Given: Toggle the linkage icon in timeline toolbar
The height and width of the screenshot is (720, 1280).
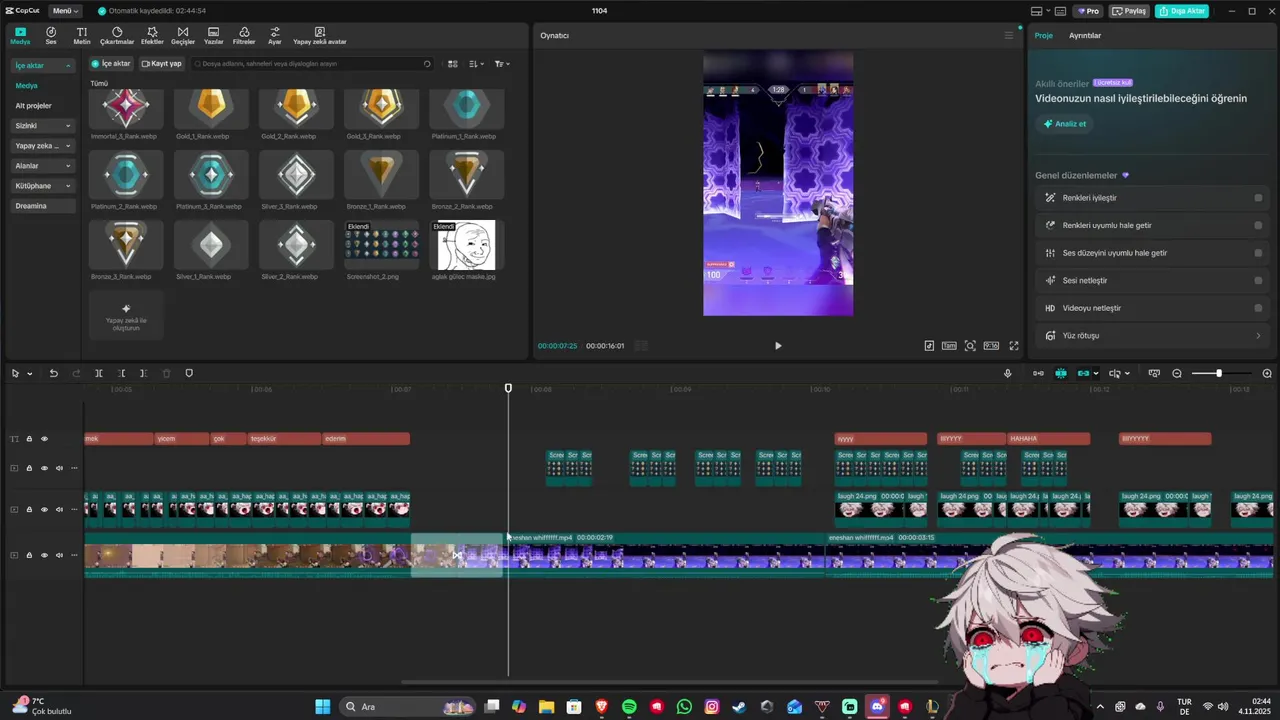Looking at the screenshot, I should coord(1083,373).
